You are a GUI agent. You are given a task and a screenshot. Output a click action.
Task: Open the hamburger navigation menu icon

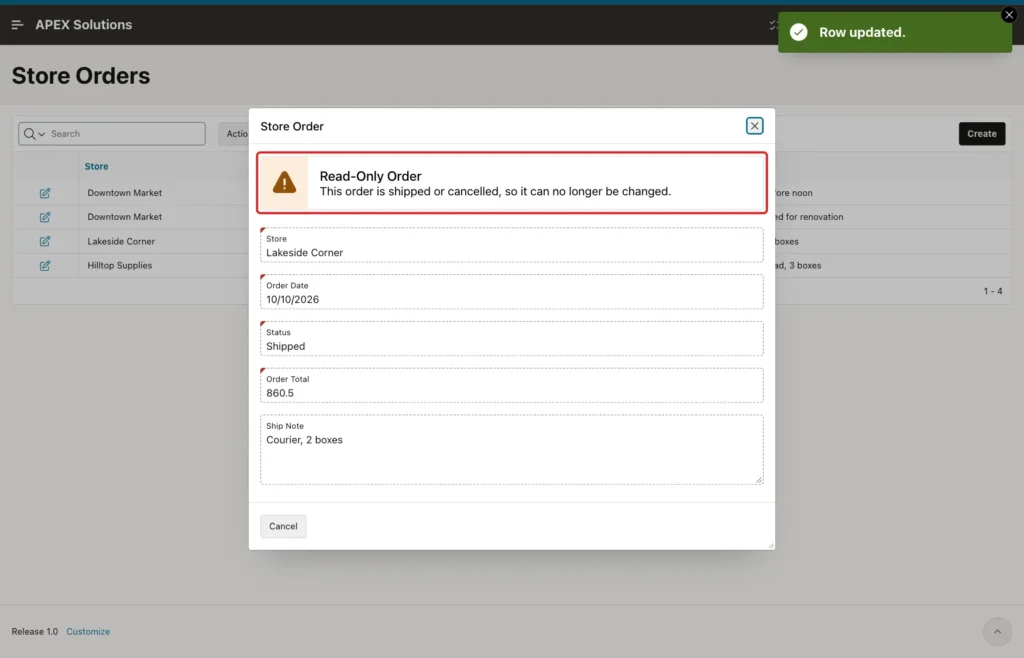(17, 25)
